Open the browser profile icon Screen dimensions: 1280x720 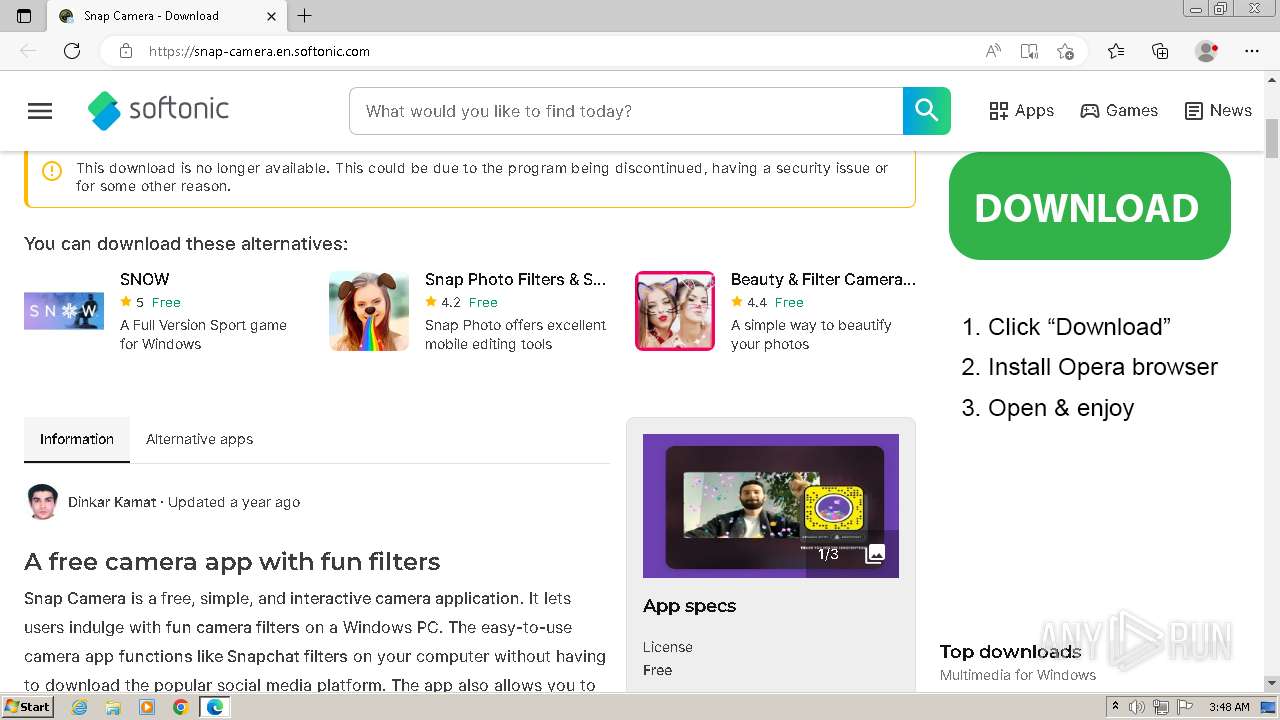(1206, 51)
